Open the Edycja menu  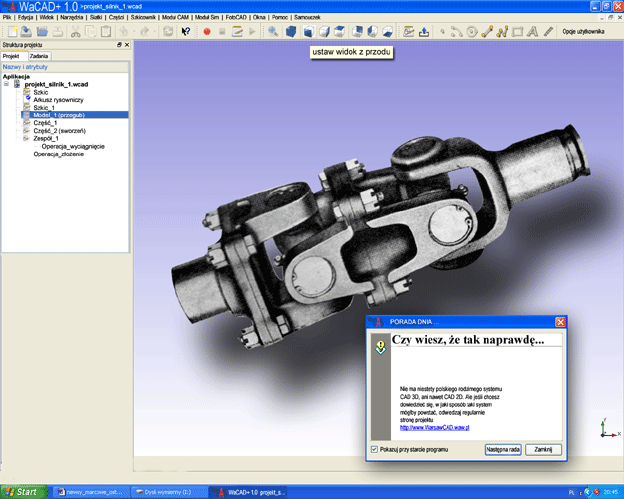(25, 17)
